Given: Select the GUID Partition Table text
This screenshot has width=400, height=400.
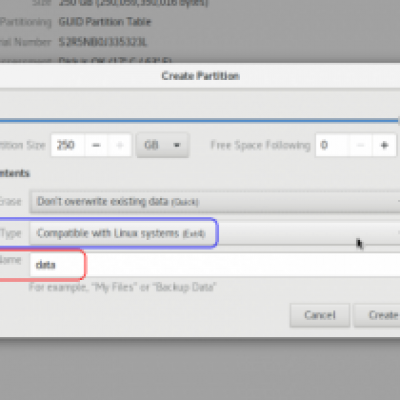Looking at the screenshot, I should [105, 22].
